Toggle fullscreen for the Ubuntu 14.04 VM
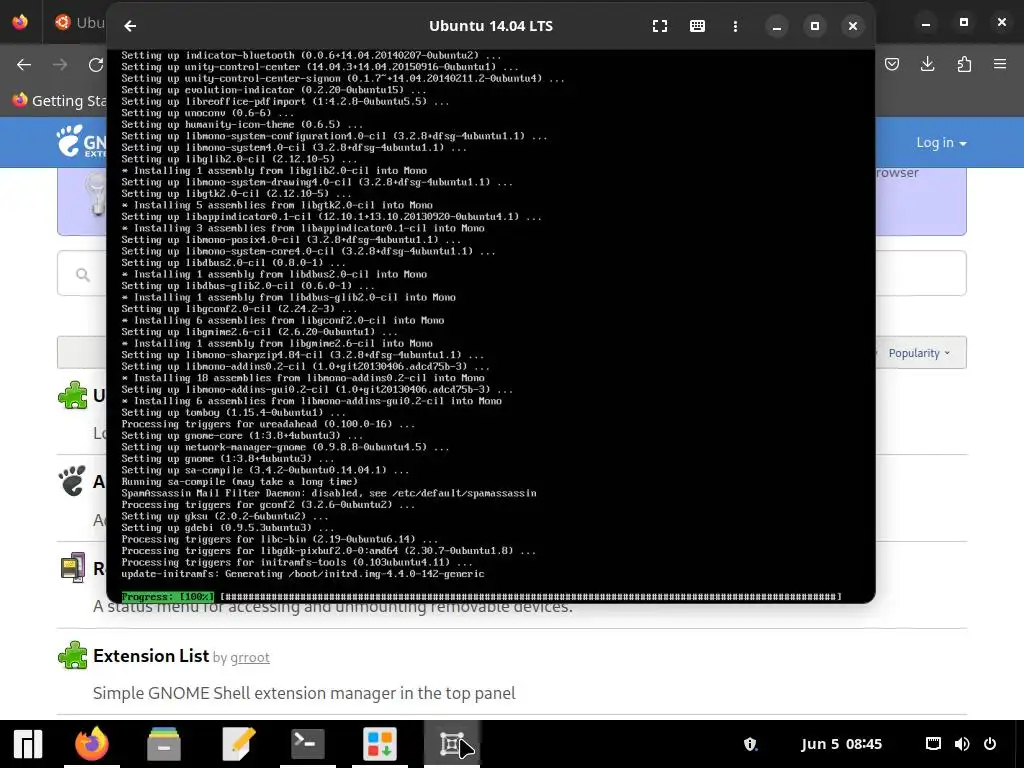1024x768 pixels. (660, 26)
